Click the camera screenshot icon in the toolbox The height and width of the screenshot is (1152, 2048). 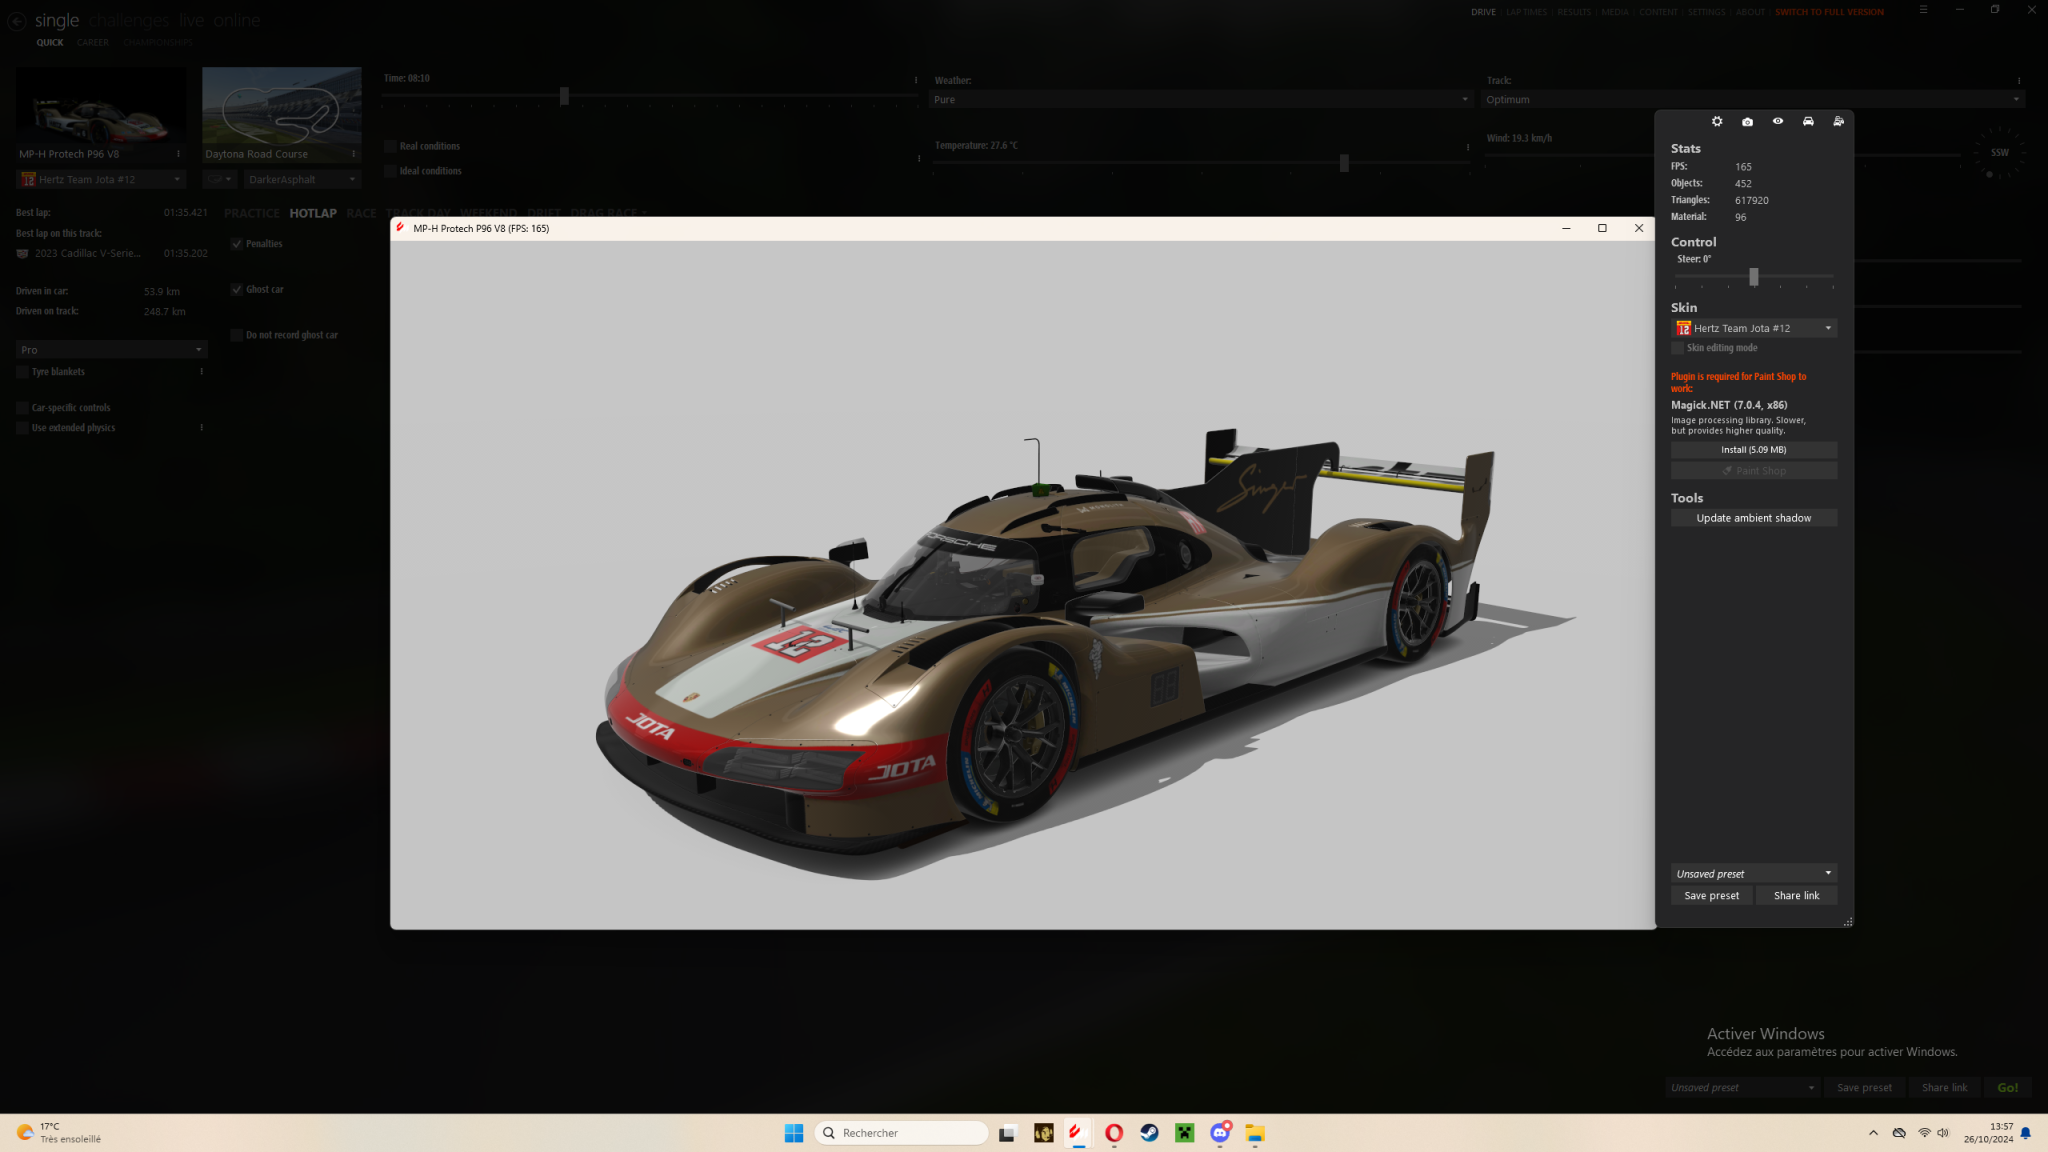click(1747, 121)
